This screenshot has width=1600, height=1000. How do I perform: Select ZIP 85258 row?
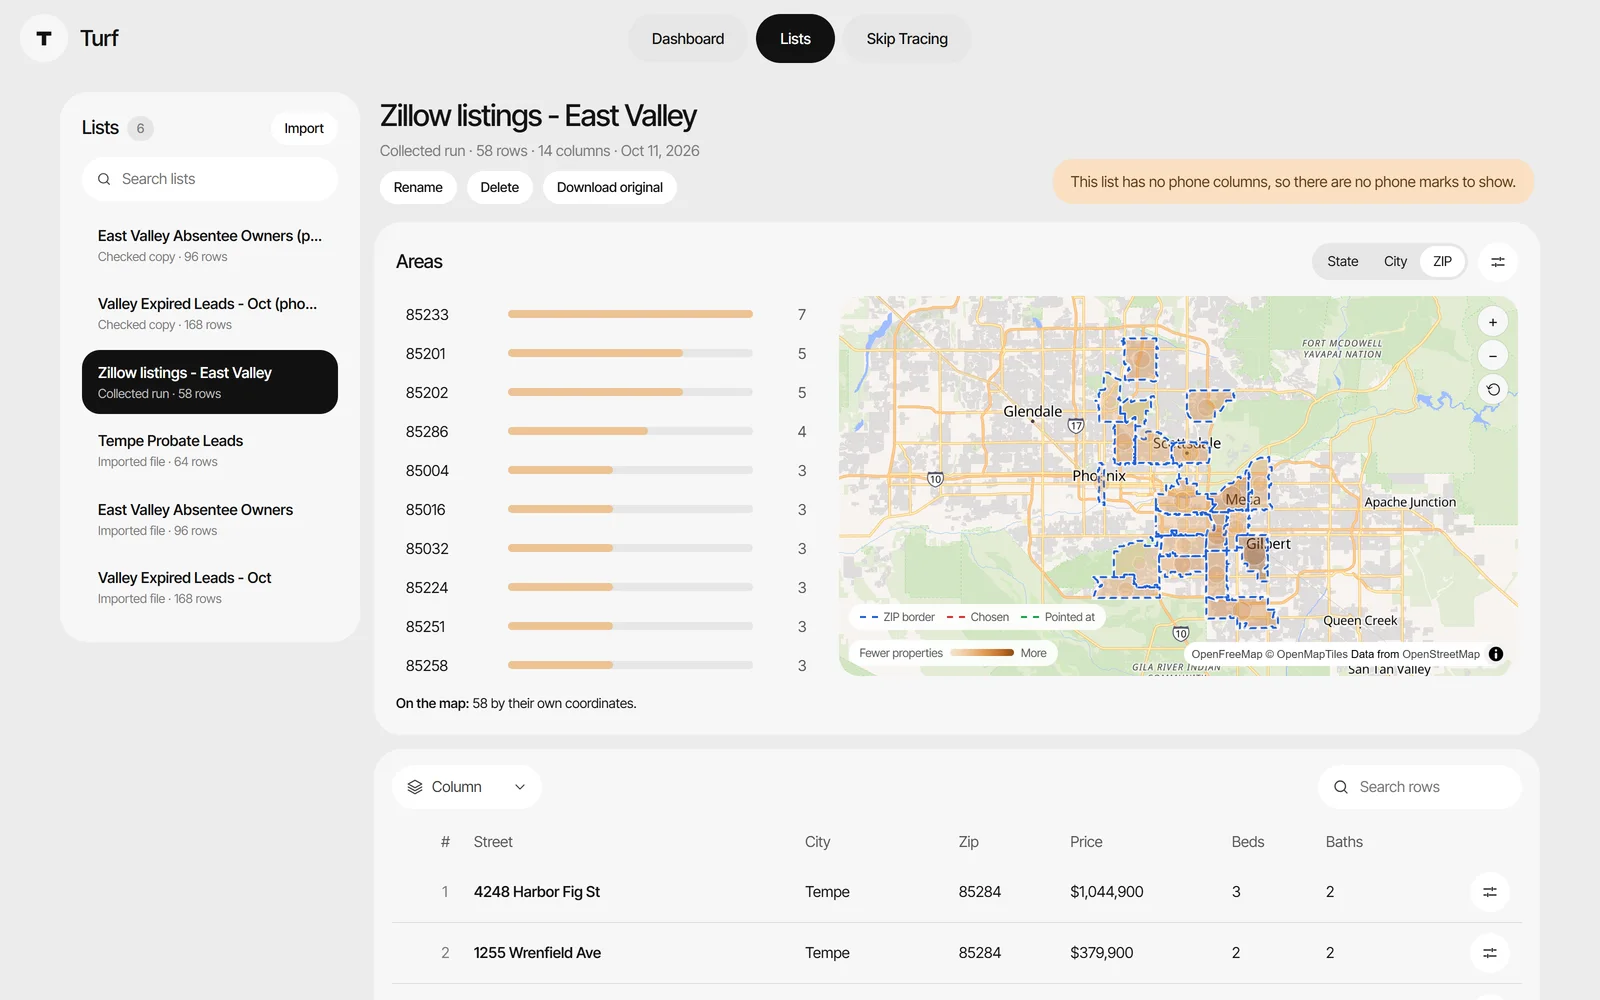pos(606,665)
